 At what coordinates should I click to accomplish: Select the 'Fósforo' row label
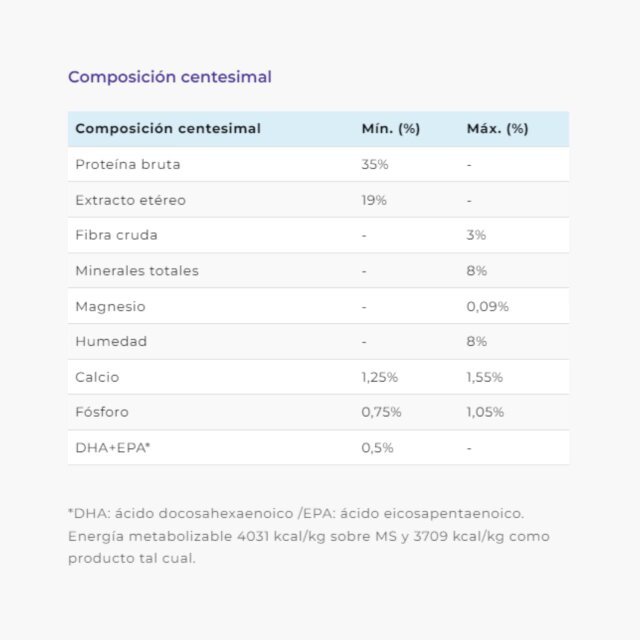102,412
